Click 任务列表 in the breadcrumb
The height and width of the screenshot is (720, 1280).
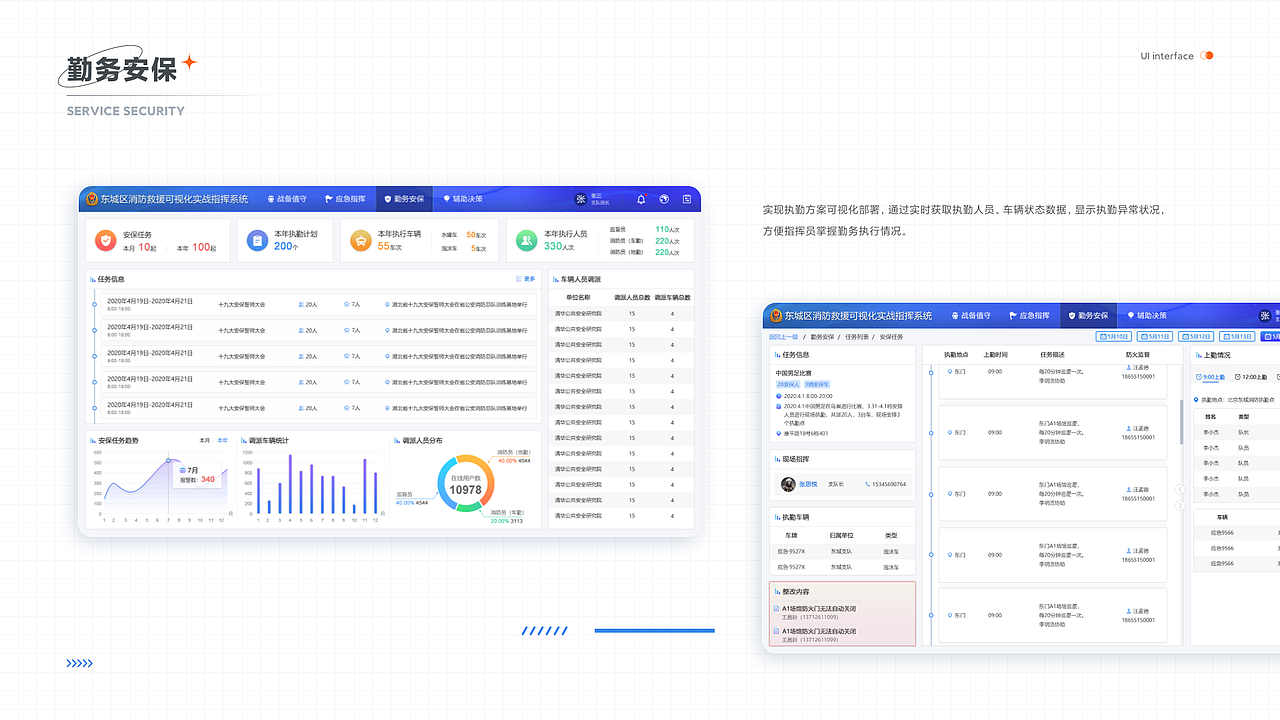coord(857,337)
